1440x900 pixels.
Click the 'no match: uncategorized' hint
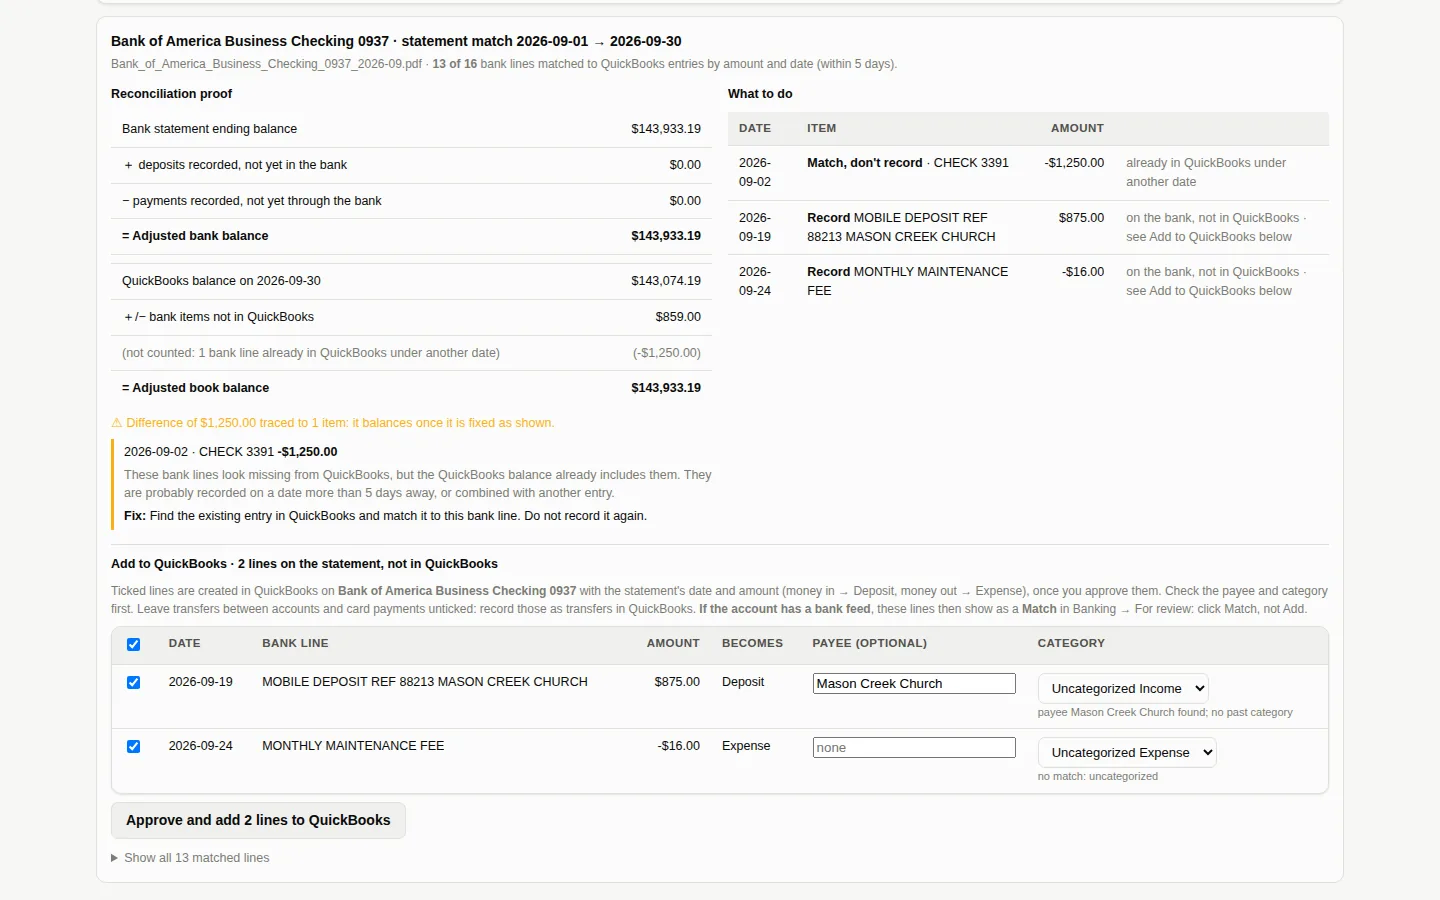pyautogui.click(x=1097, y=776)
